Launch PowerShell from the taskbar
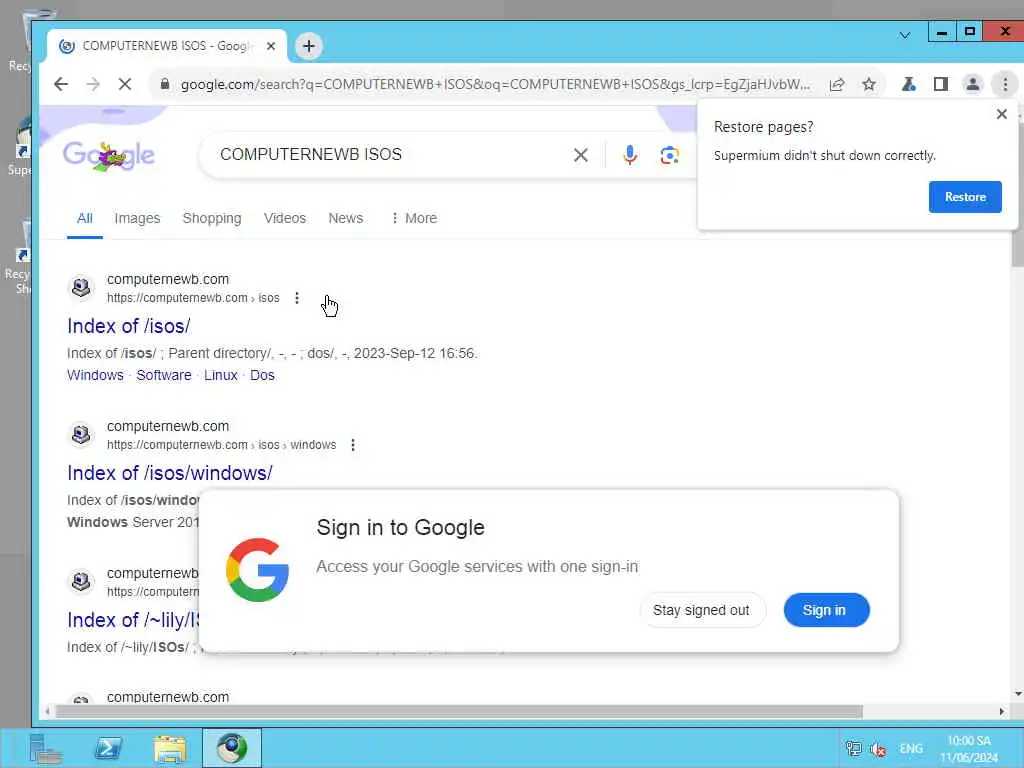The height and width of the screenshot is (768, 1024). coord(108,748)
